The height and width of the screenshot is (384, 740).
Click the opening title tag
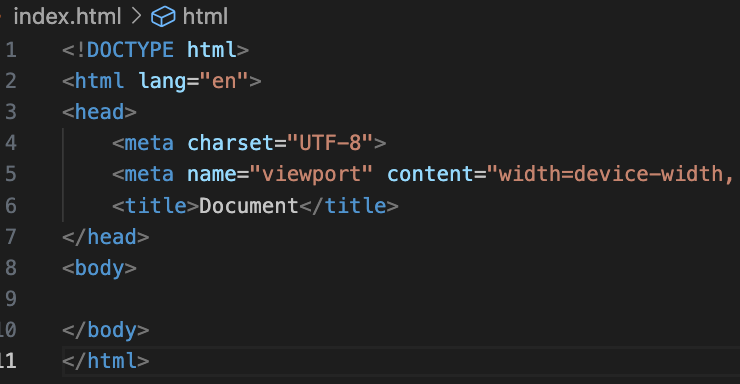155,206
